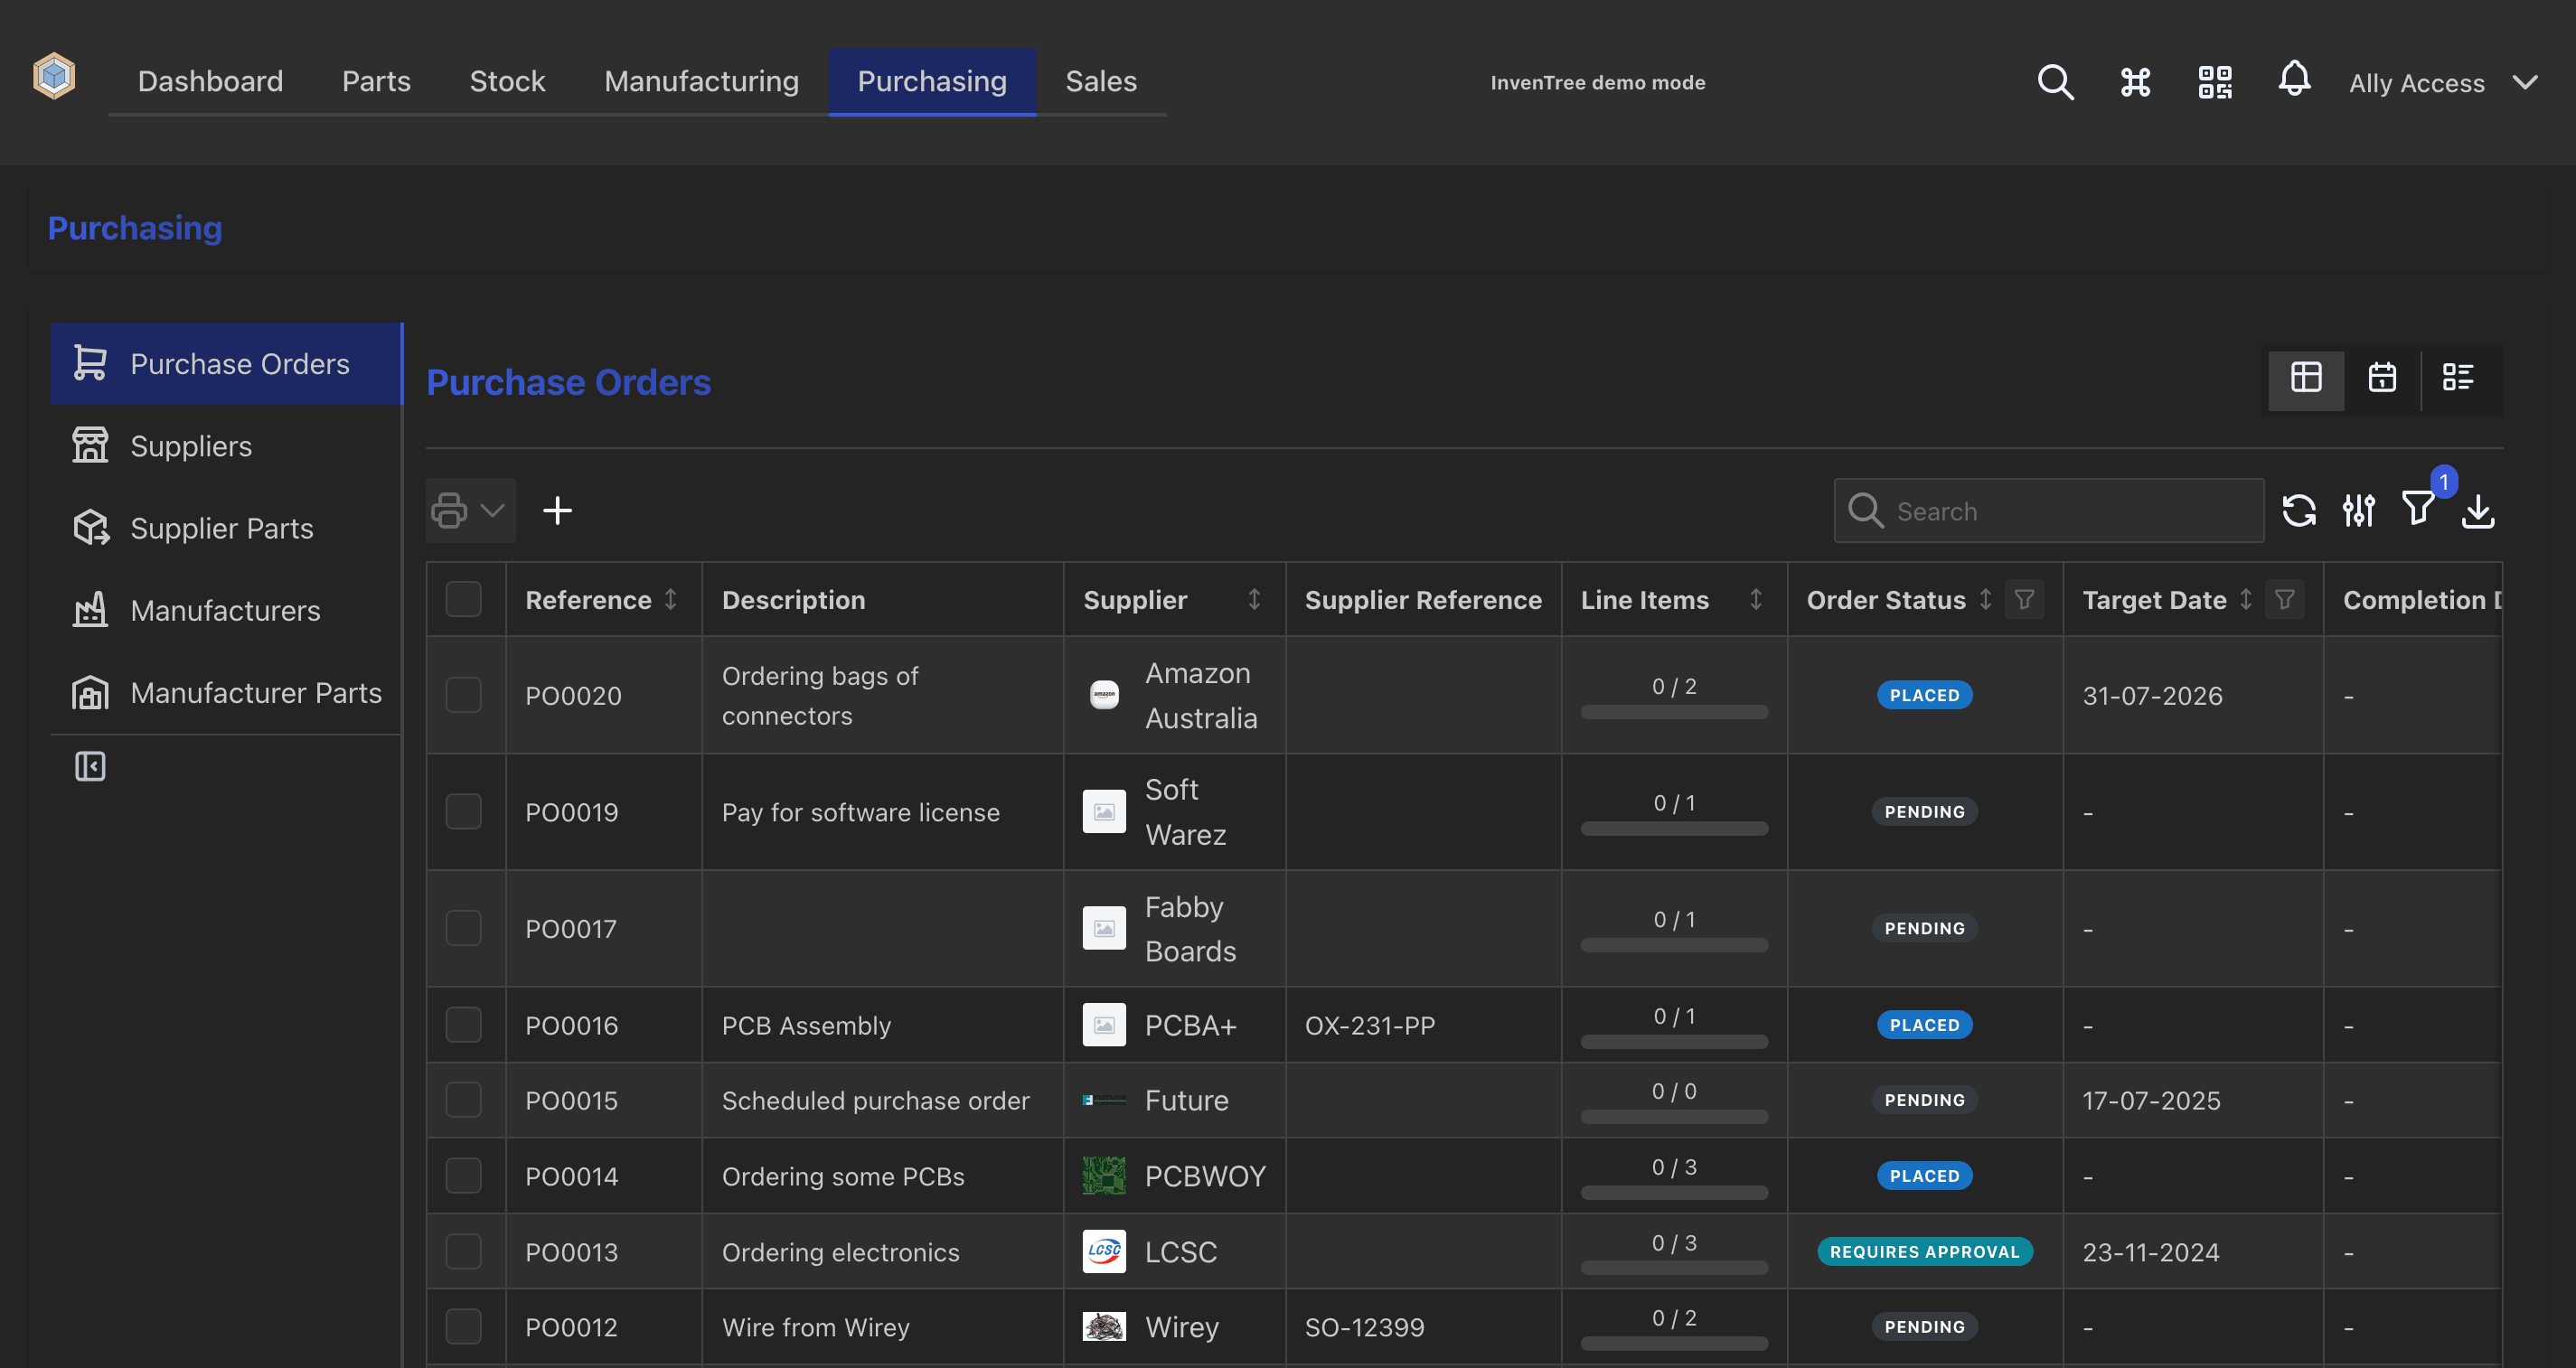Switch to calendar view icon
Image resolution: width=2576 pixels, height=1368 pixels.
click(2382, 378)
